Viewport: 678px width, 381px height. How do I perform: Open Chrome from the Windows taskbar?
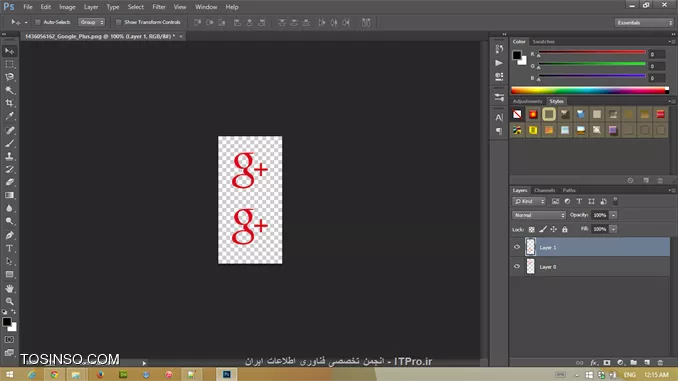coord(54,375)
